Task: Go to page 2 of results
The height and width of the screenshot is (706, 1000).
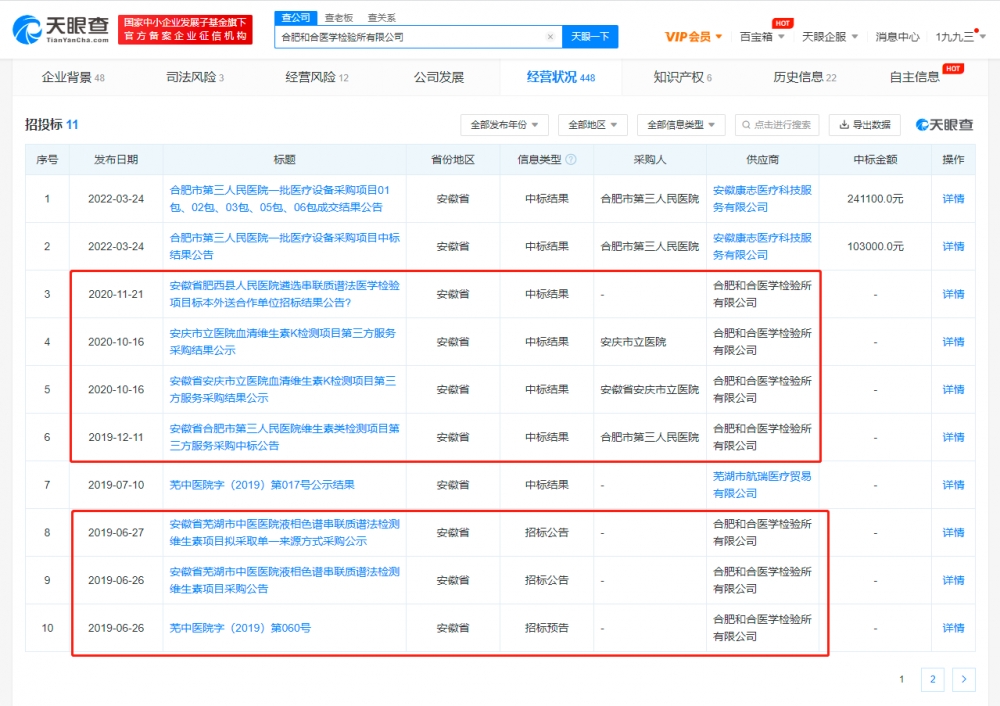Action: [x=932, y=679]
